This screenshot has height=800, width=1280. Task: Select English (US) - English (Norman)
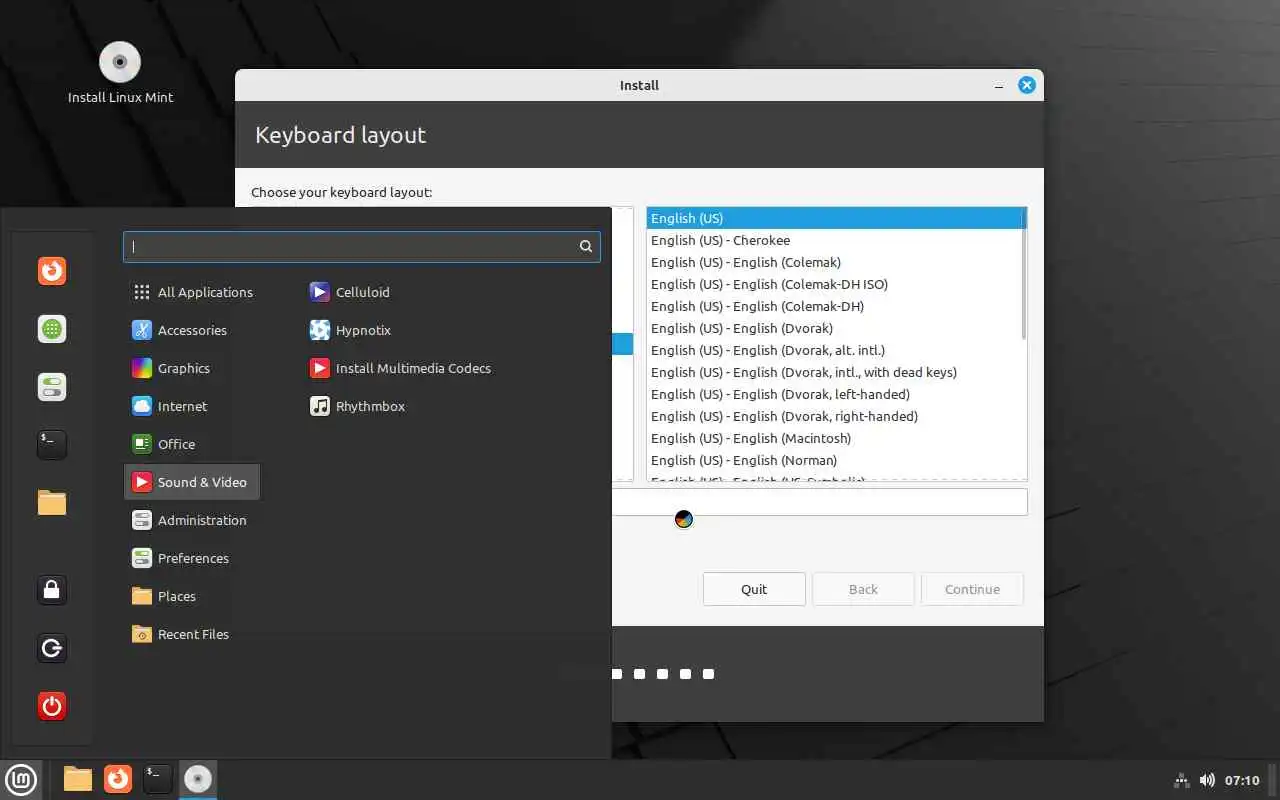[x=836, y=460]
